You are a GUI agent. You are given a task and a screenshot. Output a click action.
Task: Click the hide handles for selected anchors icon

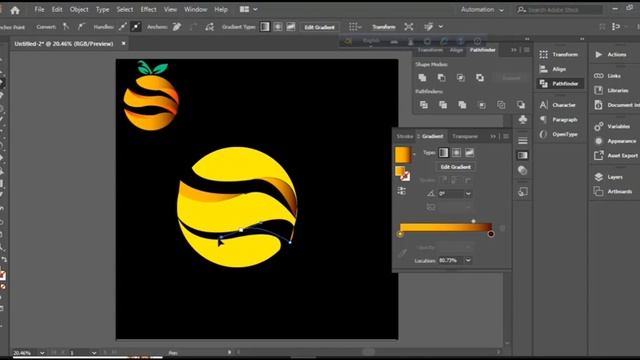click(136, 27)
